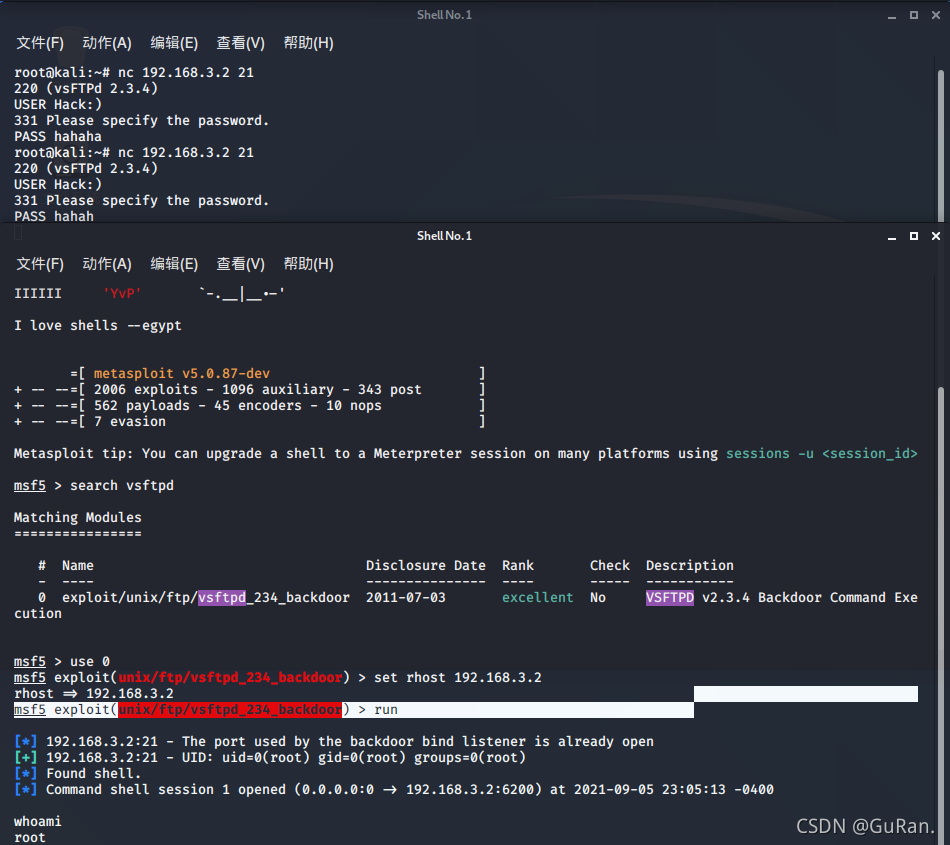Screen dimensions: 950x845
Task: Click the highlighted 'run' command
Action: coord(386,710)
